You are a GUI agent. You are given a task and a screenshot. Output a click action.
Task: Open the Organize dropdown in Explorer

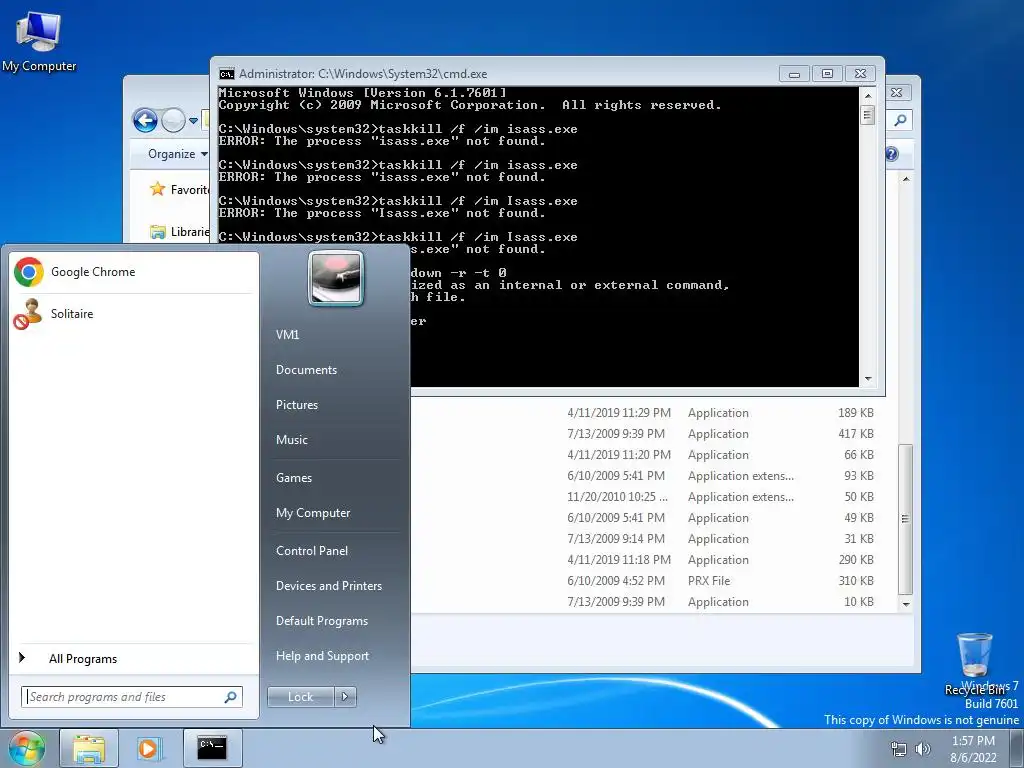[x=177, y=154]
